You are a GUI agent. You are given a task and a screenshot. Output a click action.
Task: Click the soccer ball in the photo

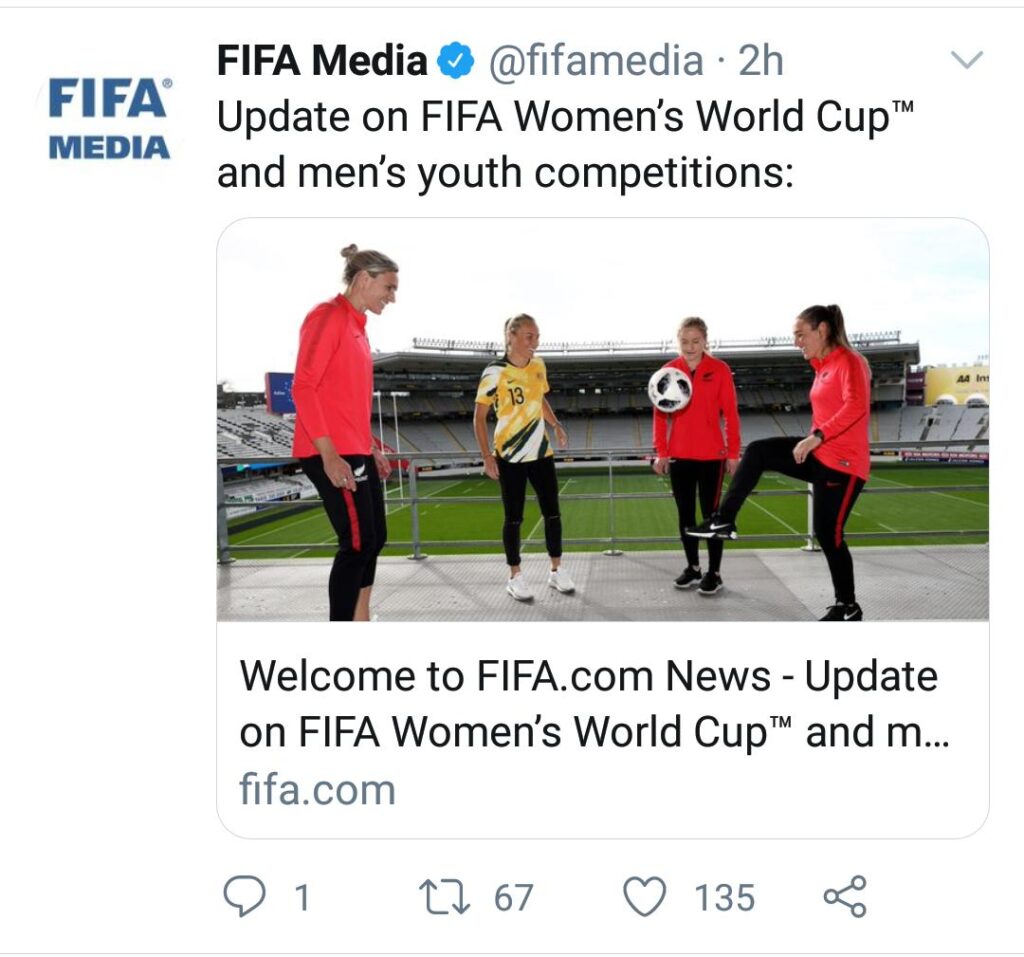pyautogui.click(x=669, y=389)
